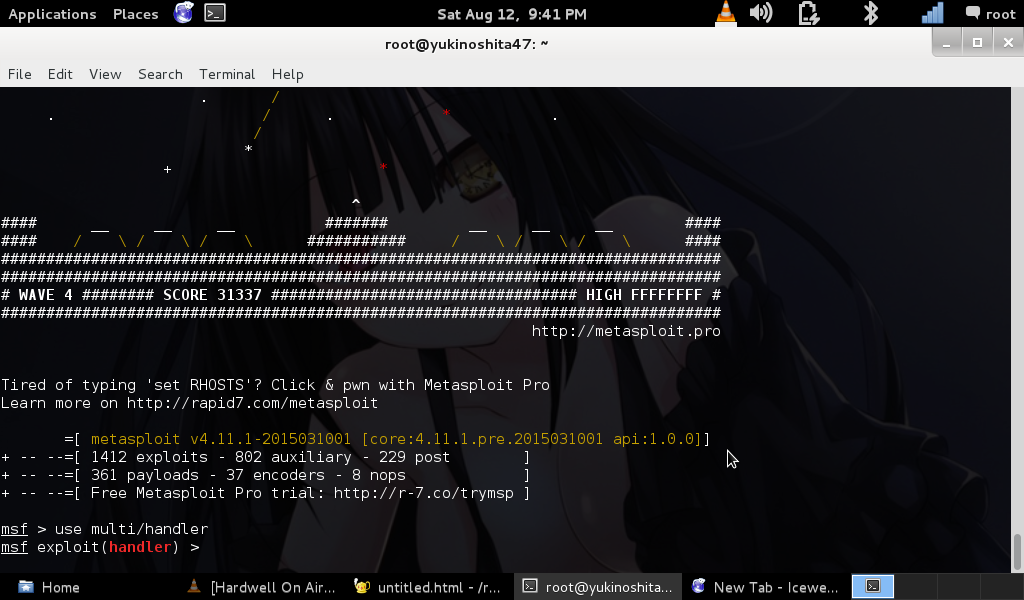Screen dimensions: 1024x600
Task: Switch to New Tab Iceweasel window
Action: pyautogui.click(x=765, y=587)
